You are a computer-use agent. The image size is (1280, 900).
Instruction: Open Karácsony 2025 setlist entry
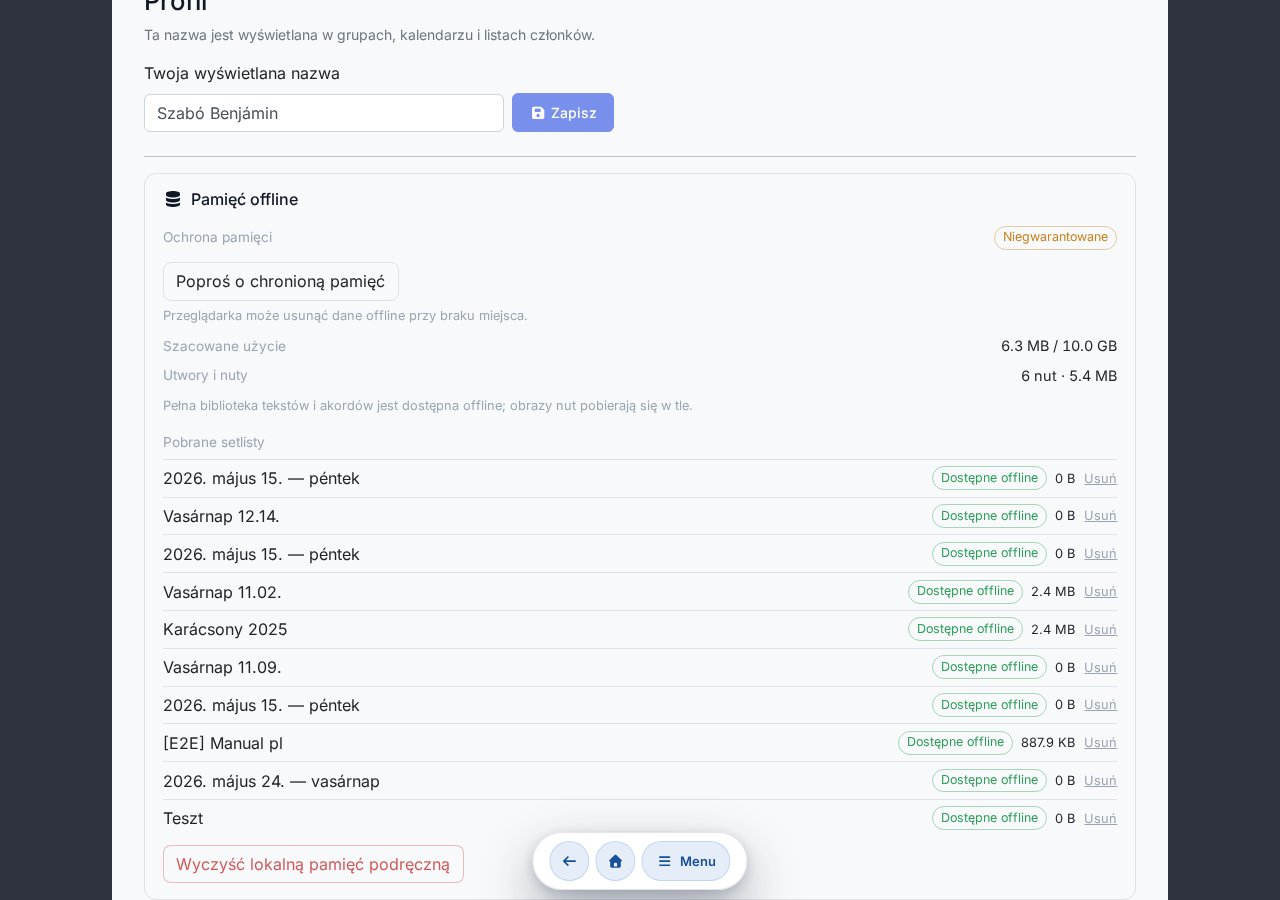coord(225,629)
